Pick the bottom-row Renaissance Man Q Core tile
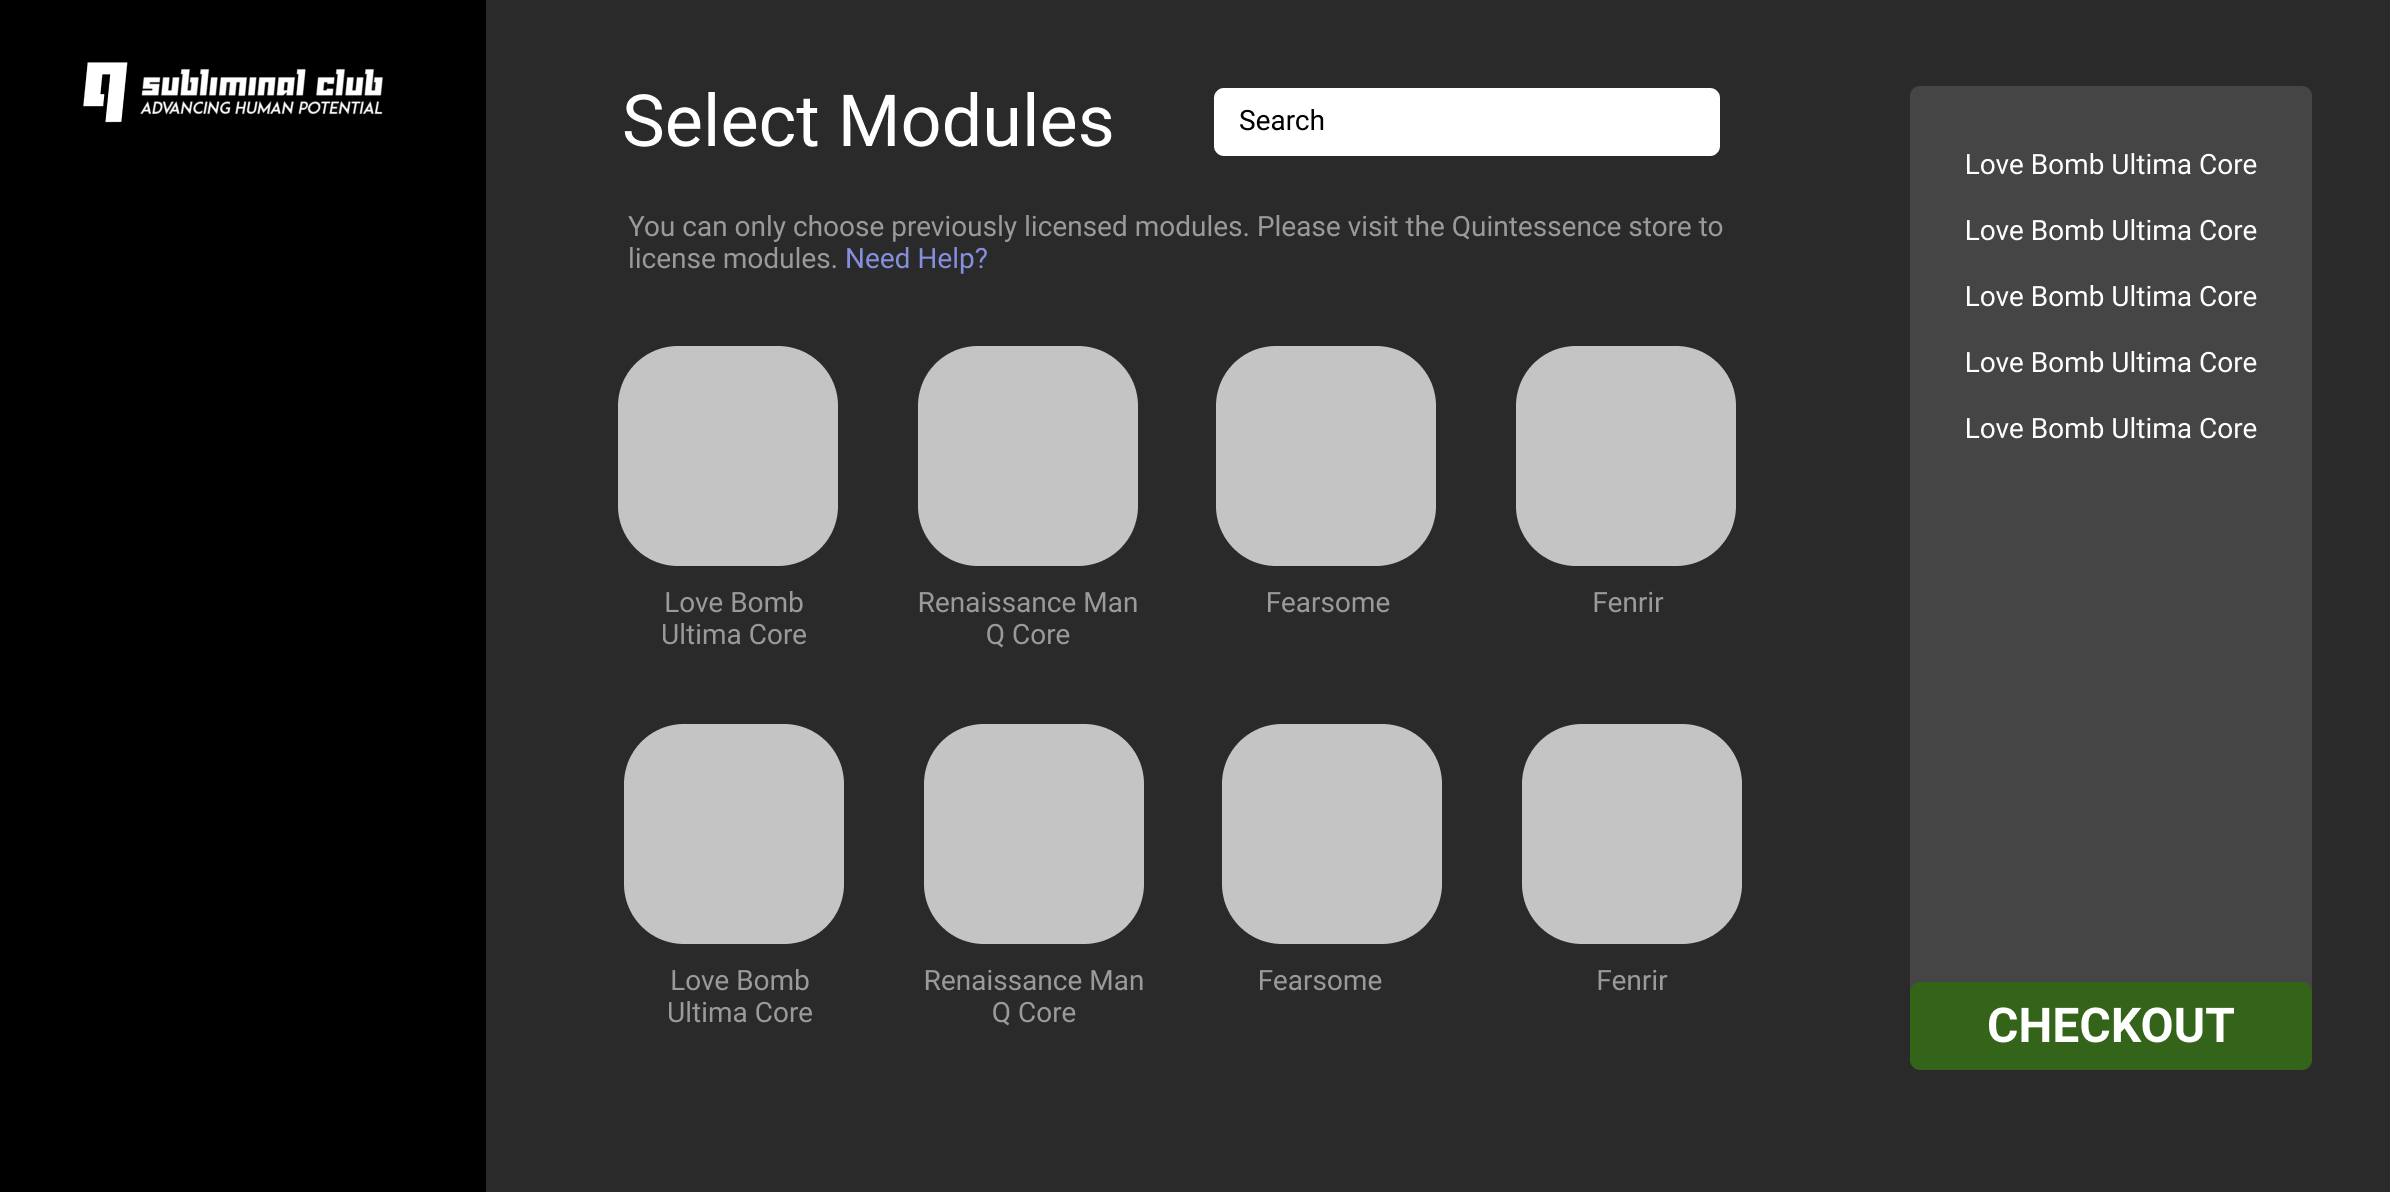This screenshot has height=1192, width=2390. (1034, 834)
